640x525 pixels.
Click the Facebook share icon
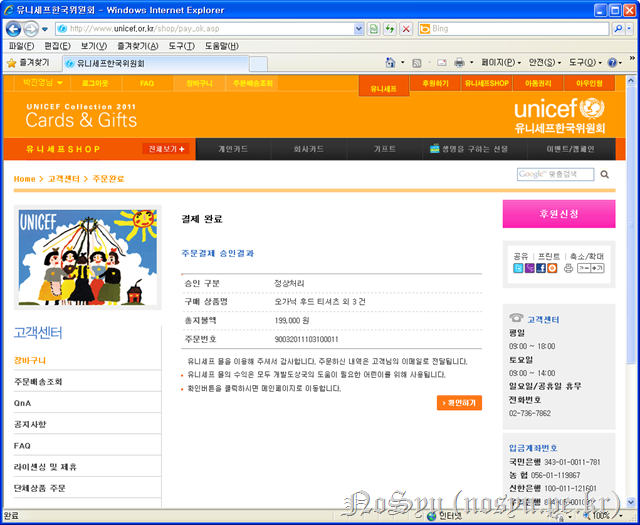click(x=541, y=268)
